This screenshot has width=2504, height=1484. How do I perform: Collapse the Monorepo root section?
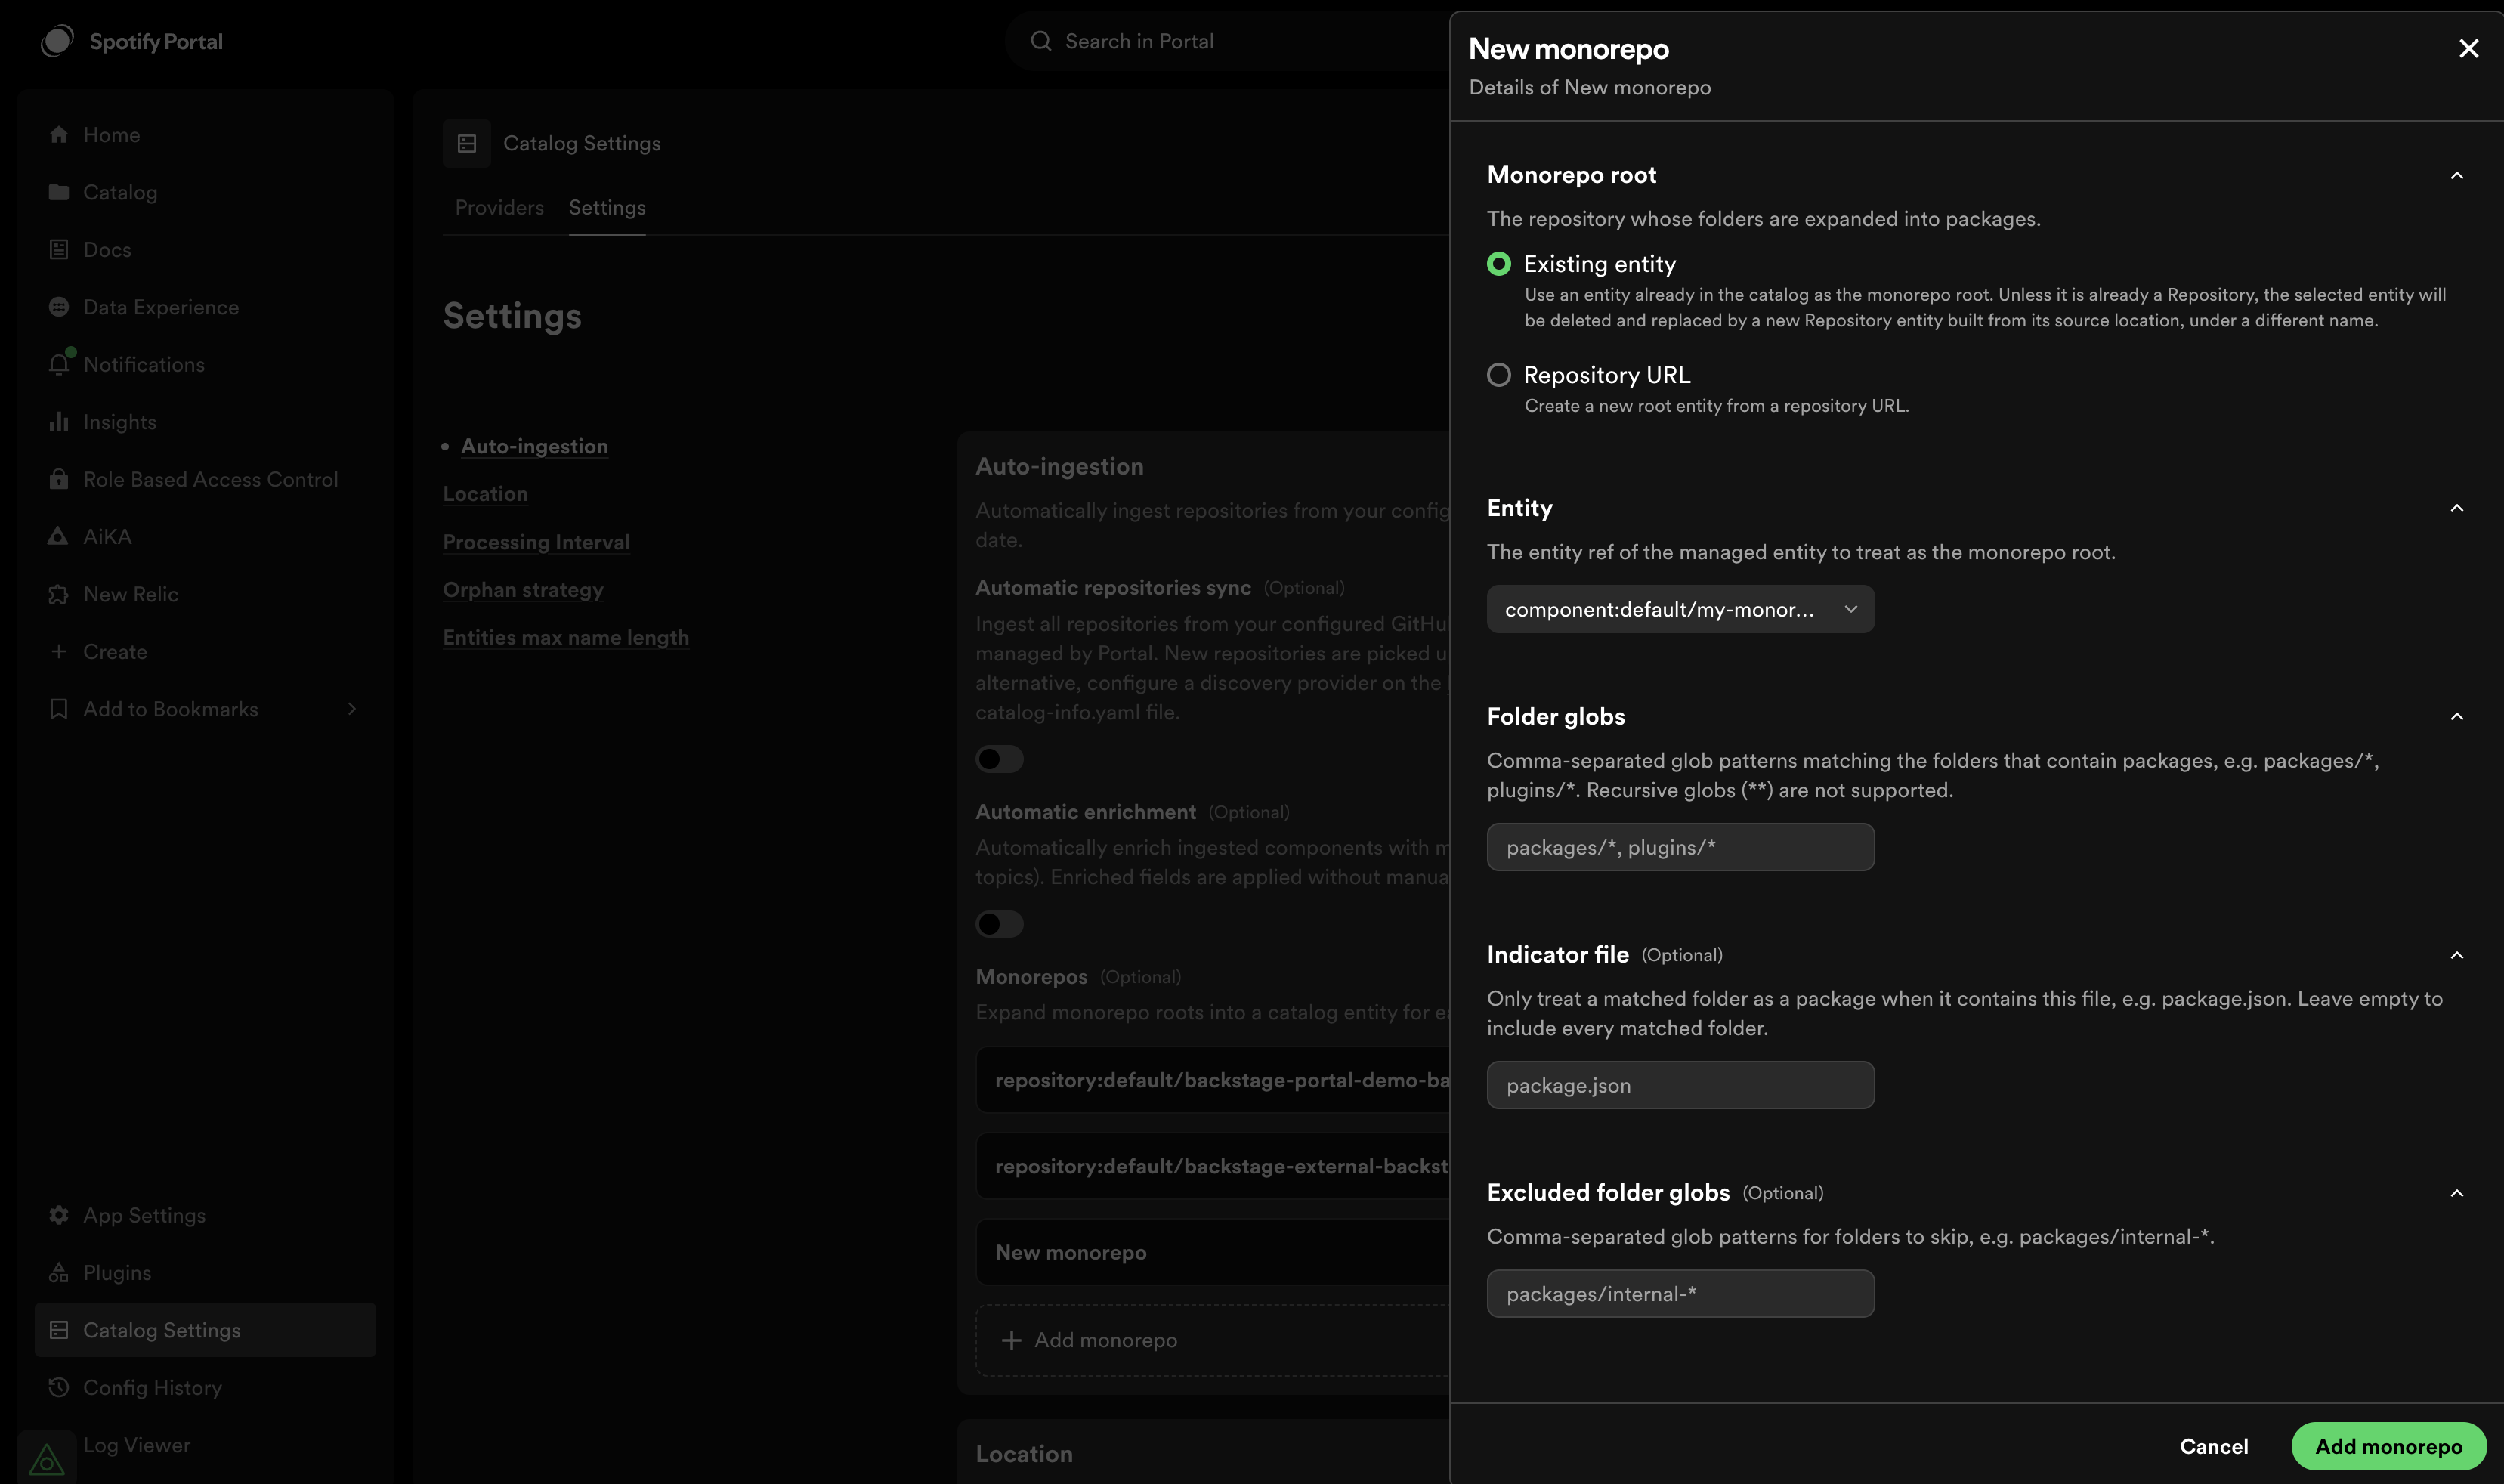(x=2456, y=176)
